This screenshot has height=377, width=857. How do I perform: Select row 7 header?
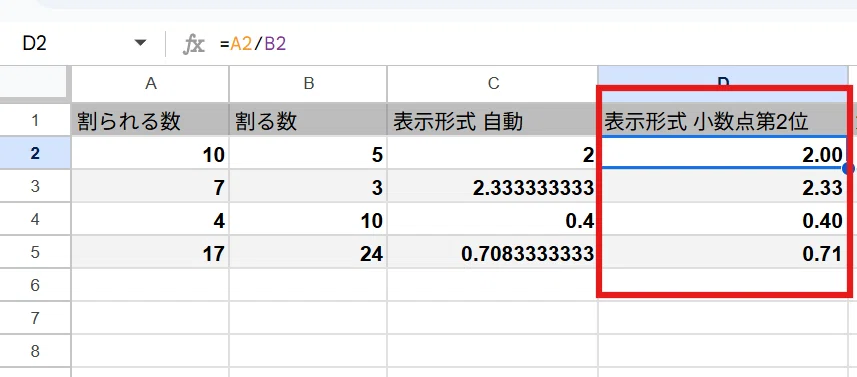coord(36,317)
